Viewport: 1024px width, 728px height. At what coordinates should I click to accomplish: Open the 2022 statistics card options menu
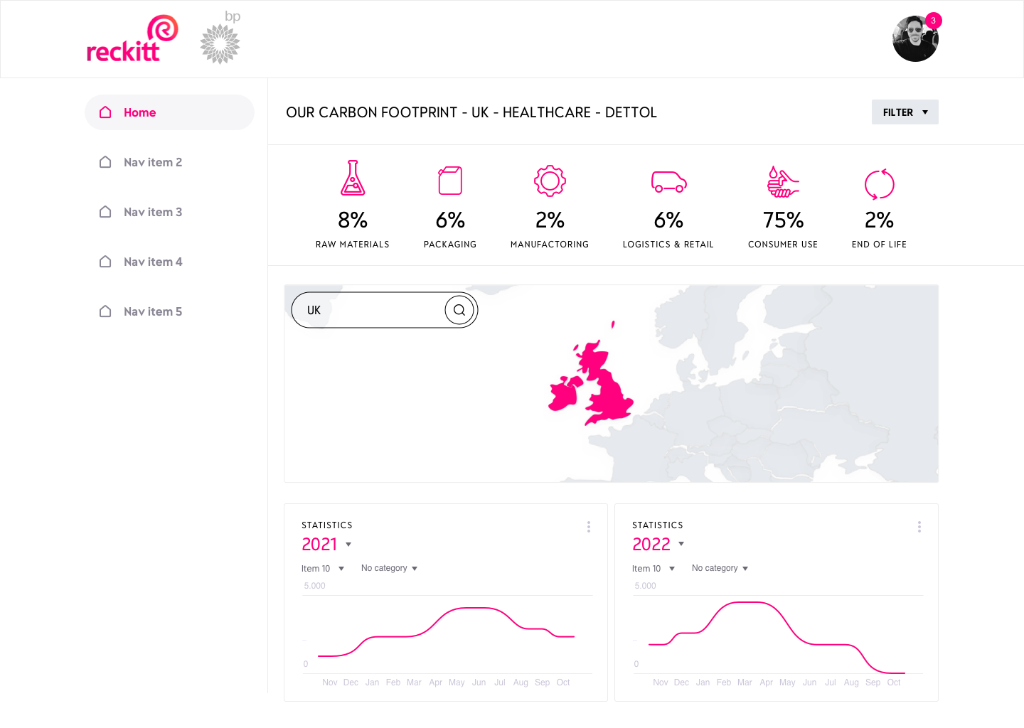tap(919, 526)
